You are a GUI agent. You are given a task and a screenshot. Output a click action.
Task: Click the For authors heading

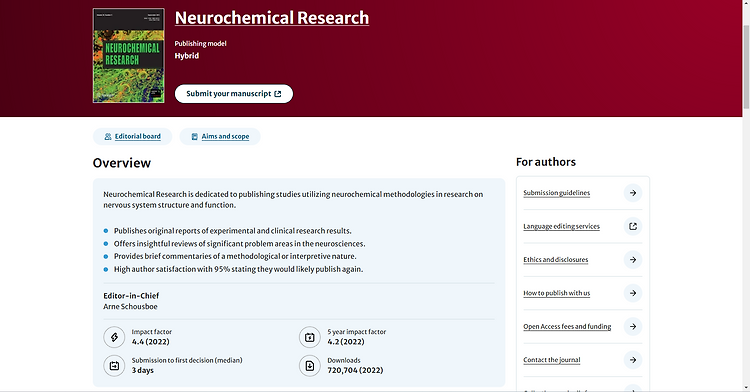coord(546,162)
